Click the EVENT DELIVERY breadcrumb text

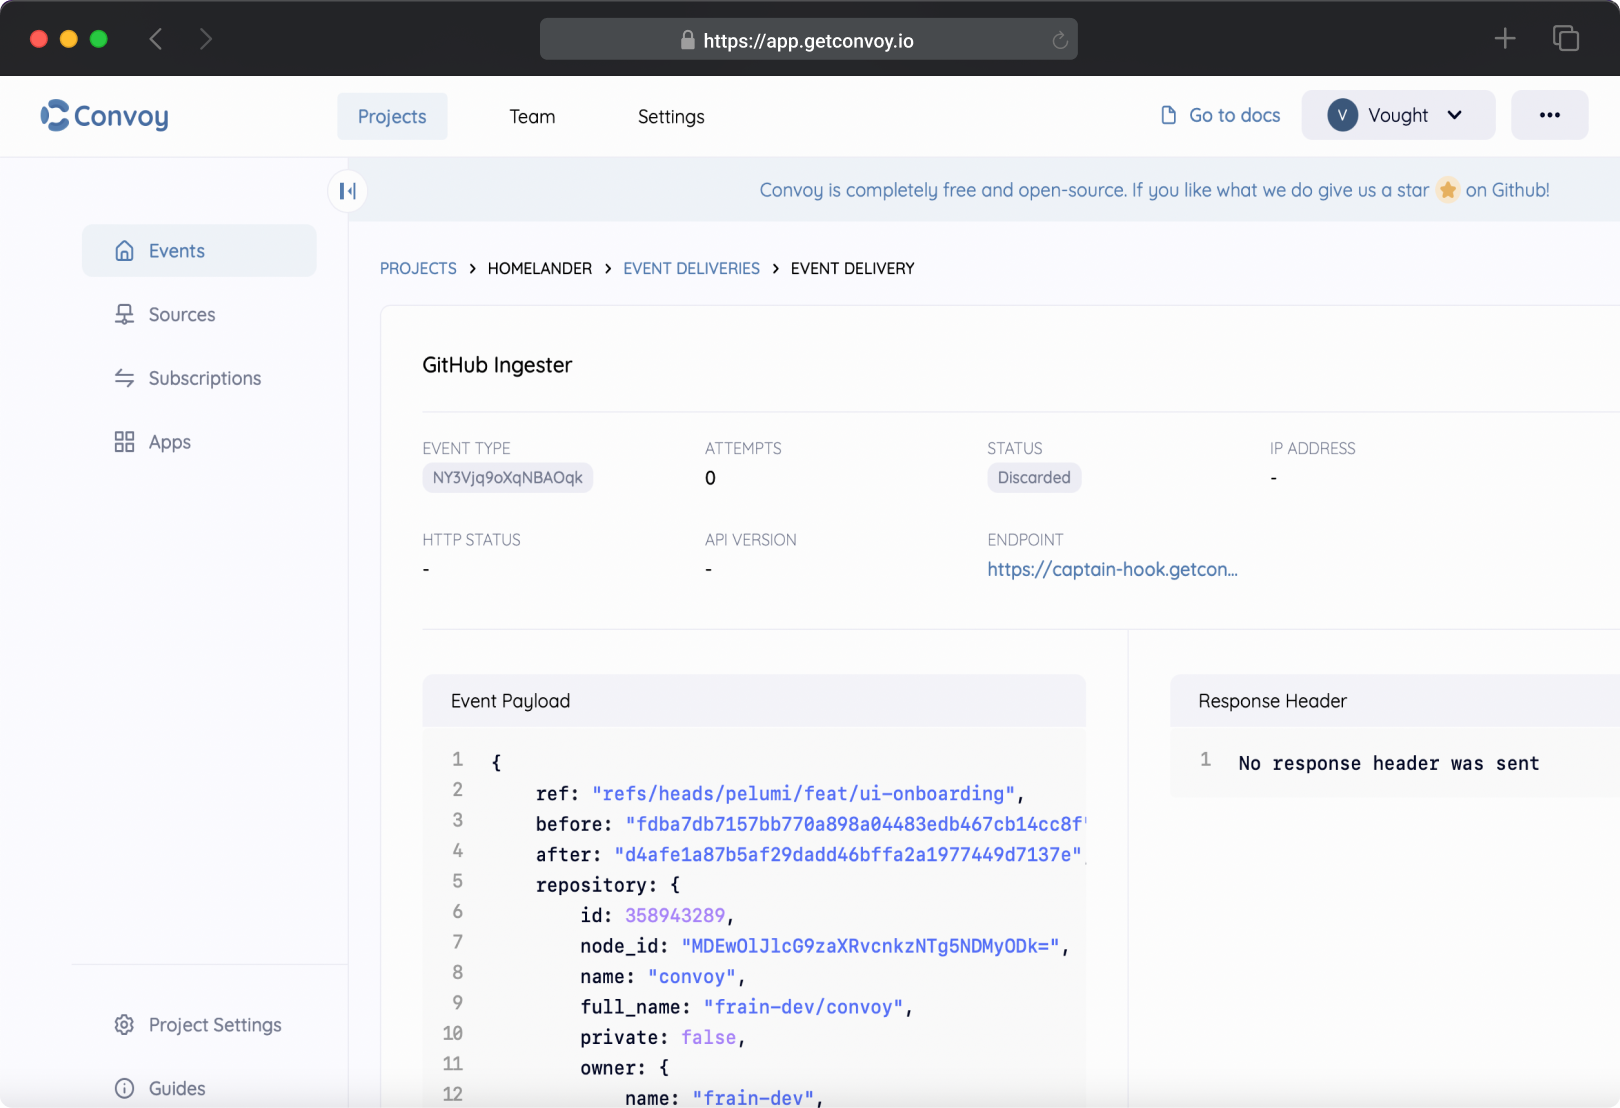tap(852, 268)
